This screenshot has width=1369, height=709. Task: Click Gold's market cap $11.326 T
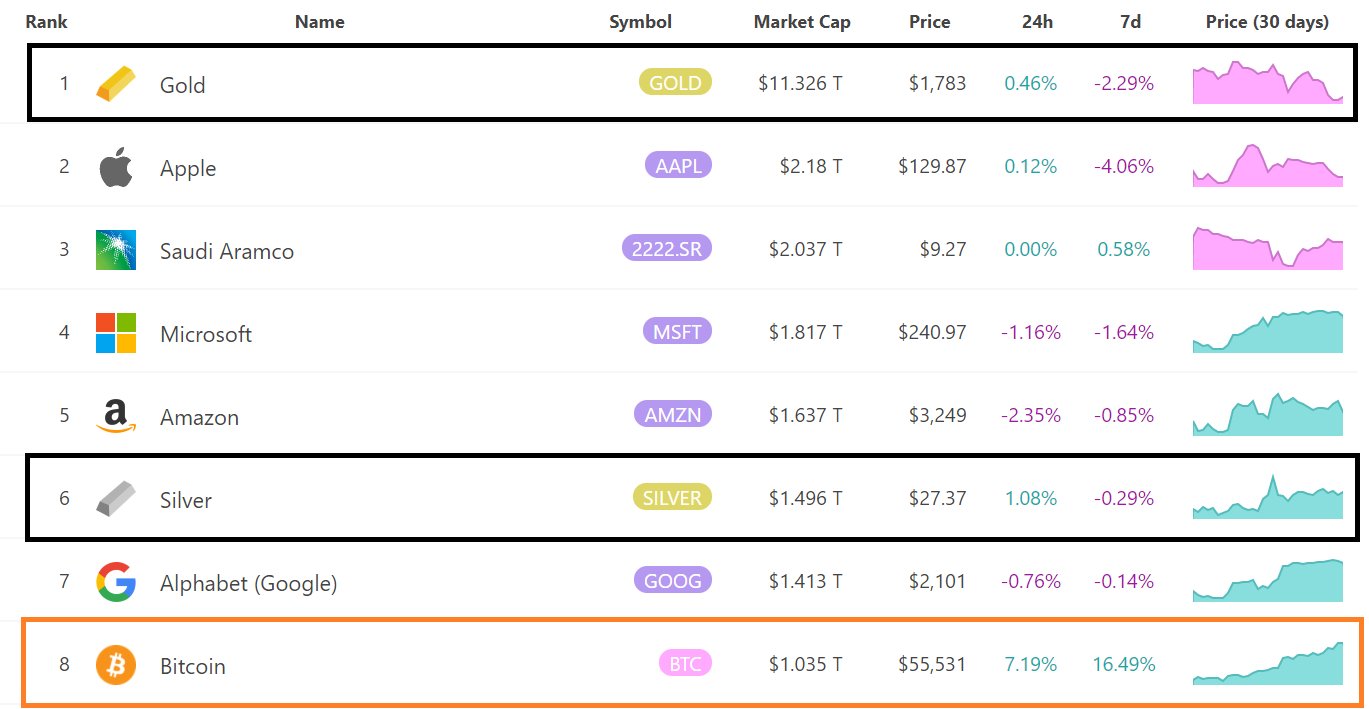(800, 83)
